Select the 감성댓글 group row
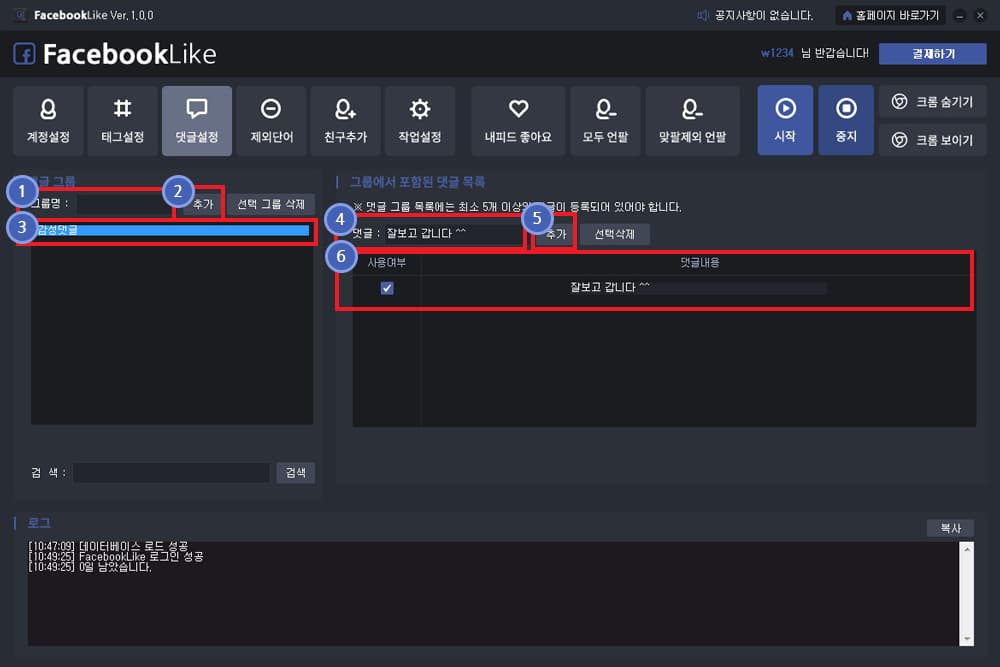 pos(172,230)
